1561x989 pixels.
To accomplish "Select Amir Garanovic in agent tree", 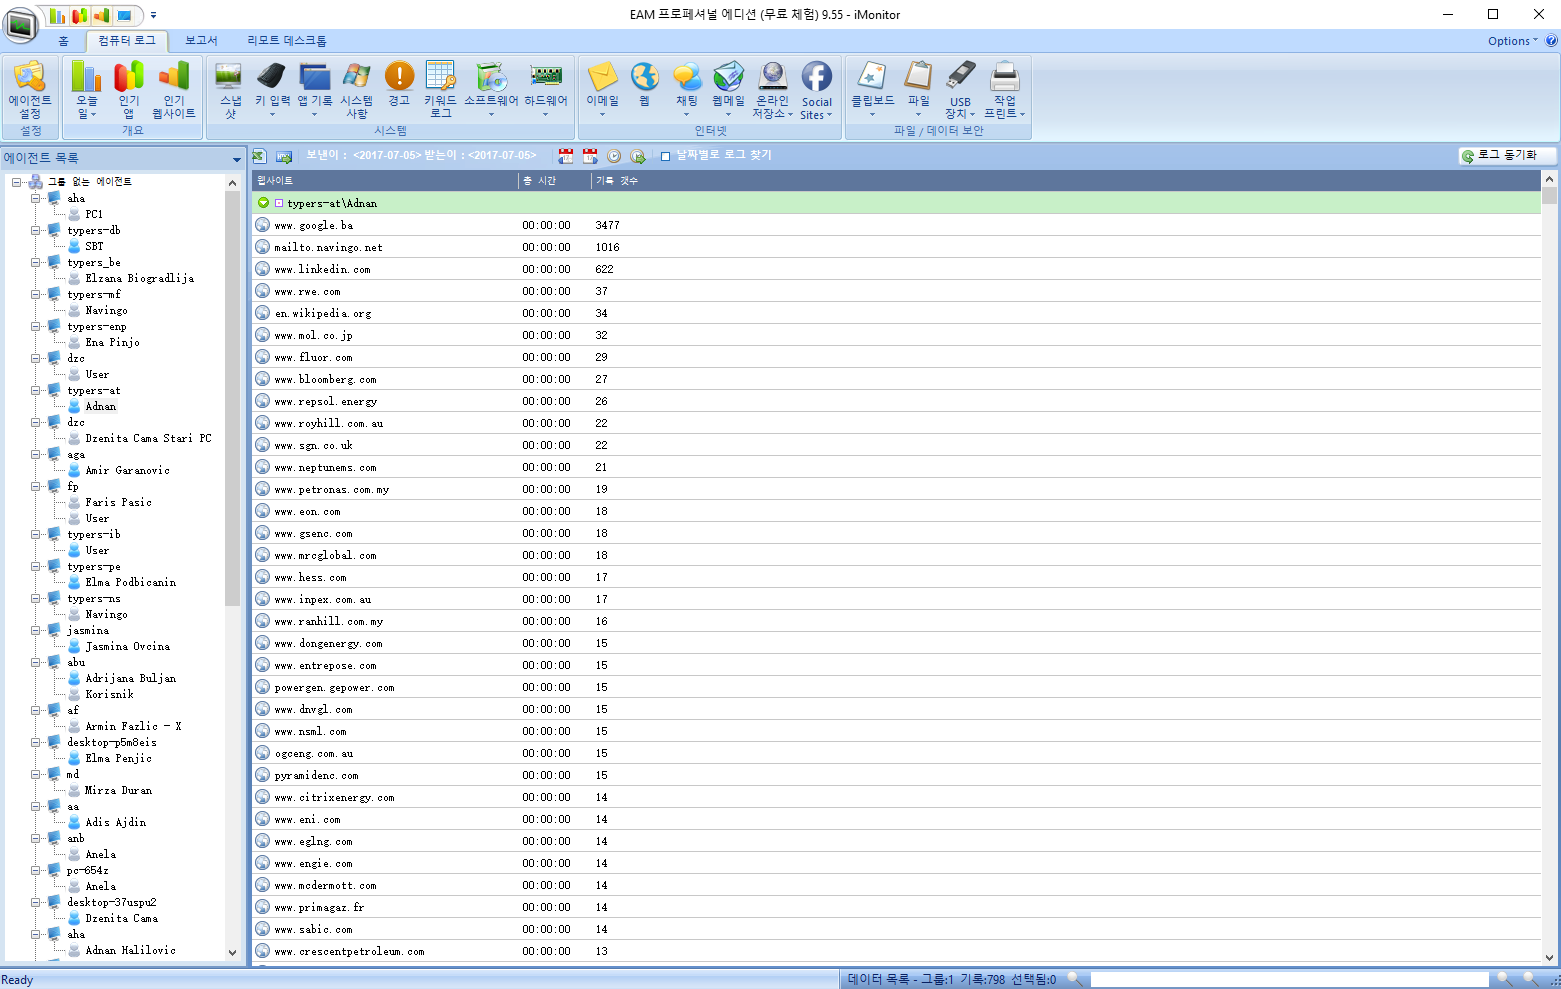I will [127, 470].
